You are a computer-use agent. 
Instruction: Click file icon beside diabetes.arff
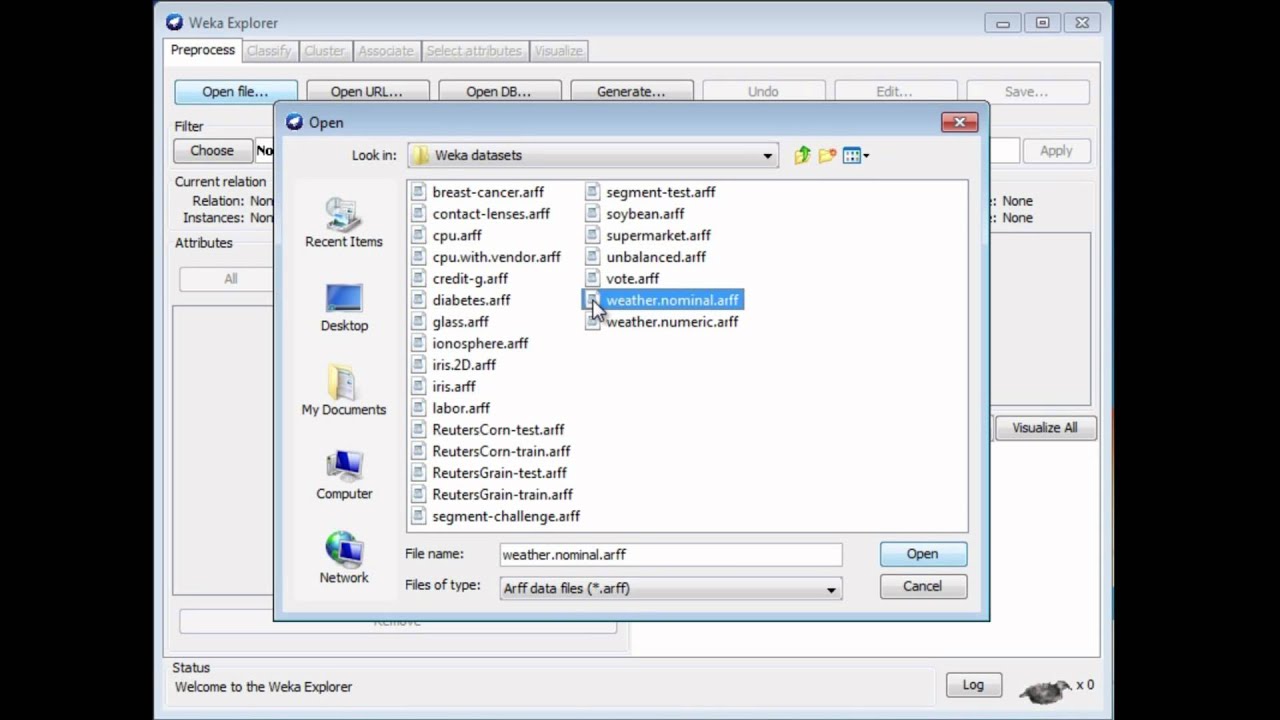tap(419, 300)
